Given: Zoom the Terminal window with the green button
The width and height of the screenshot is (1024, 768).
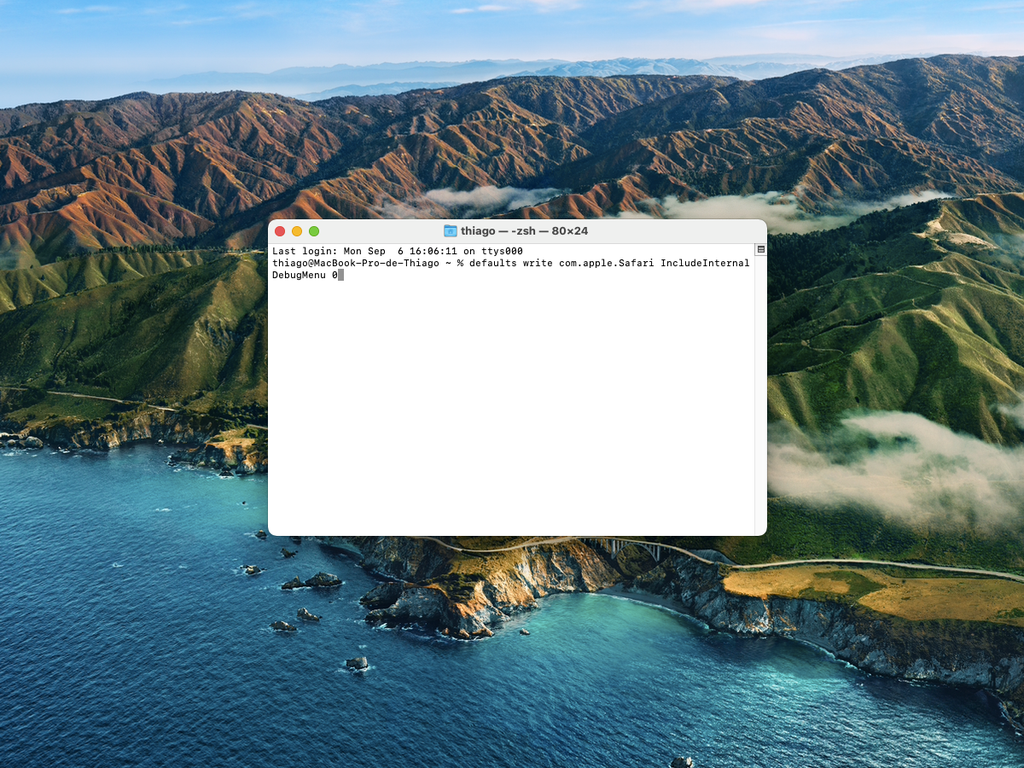Looking at the screenshot, I should (314, 231).
